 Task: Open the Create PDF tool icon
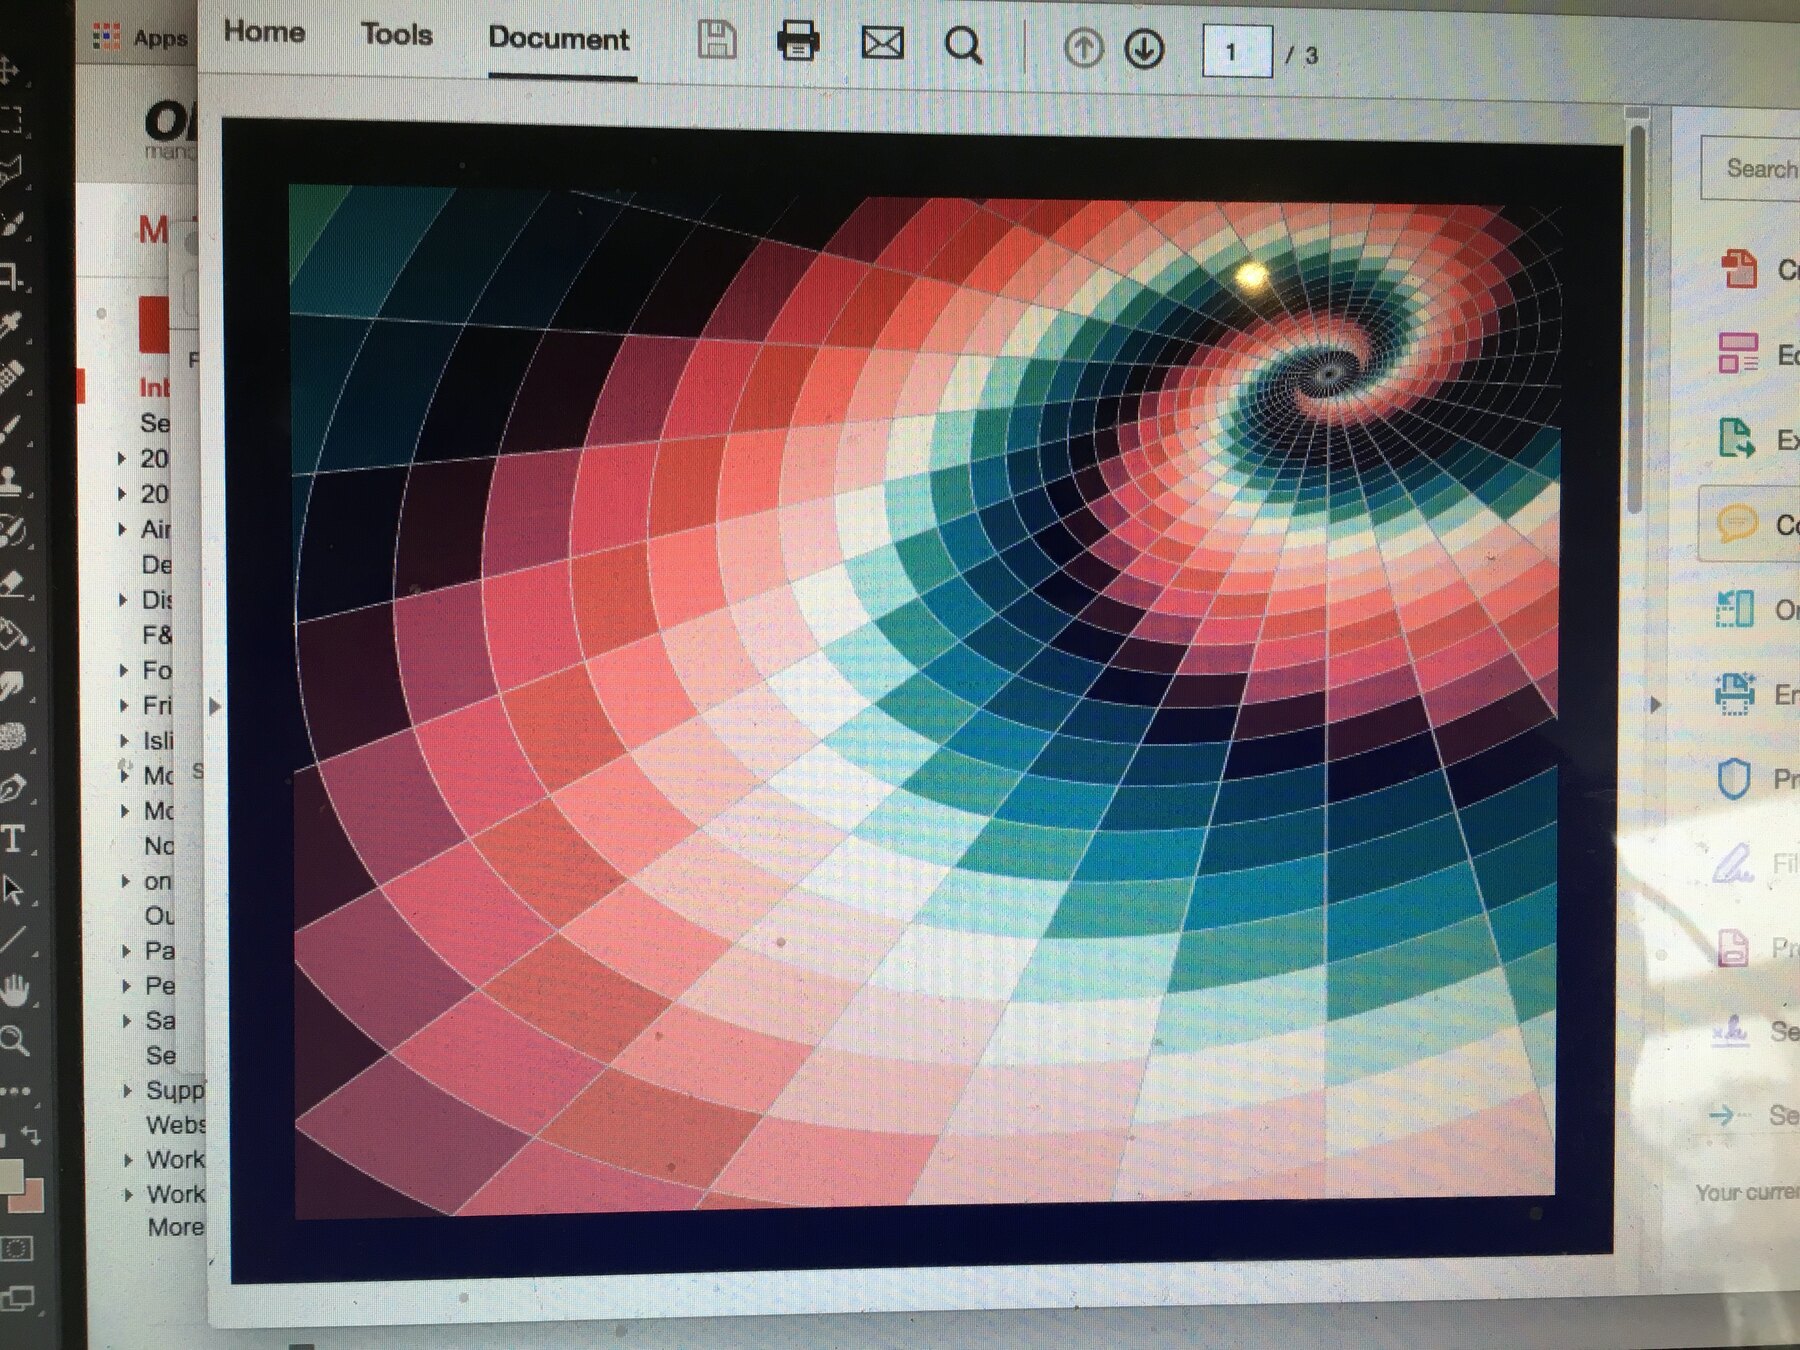tap(1739, 268)
